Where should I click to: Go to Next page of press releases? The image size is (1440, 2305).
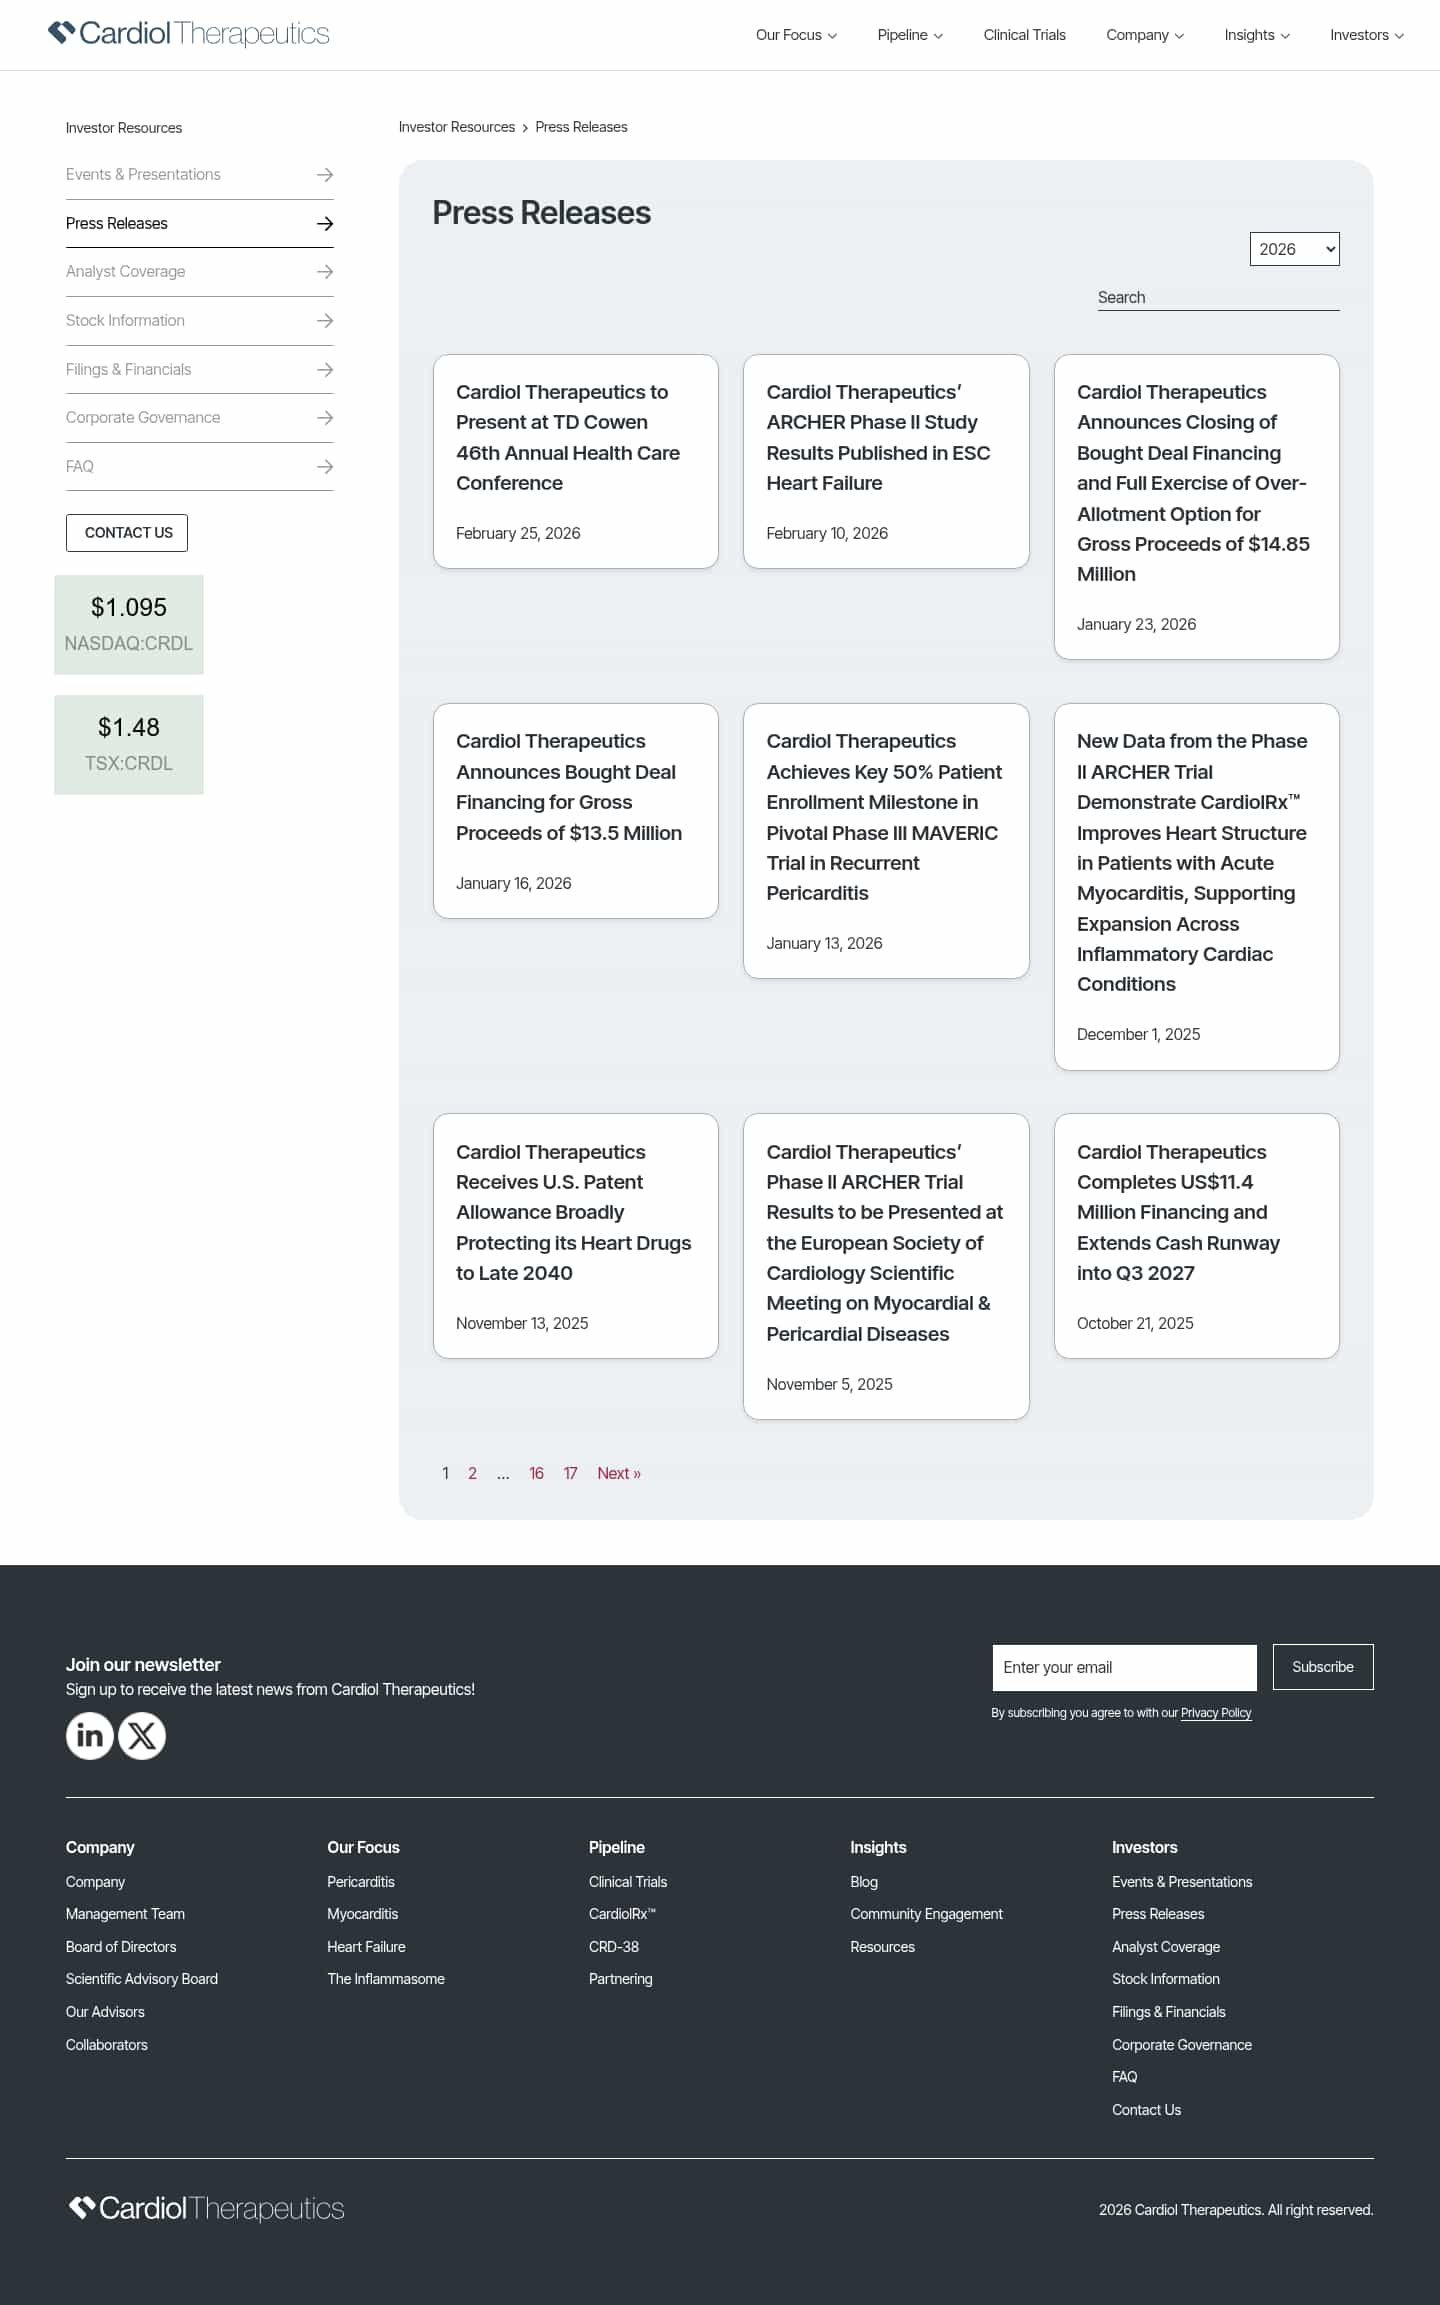tap(619, 1473)
